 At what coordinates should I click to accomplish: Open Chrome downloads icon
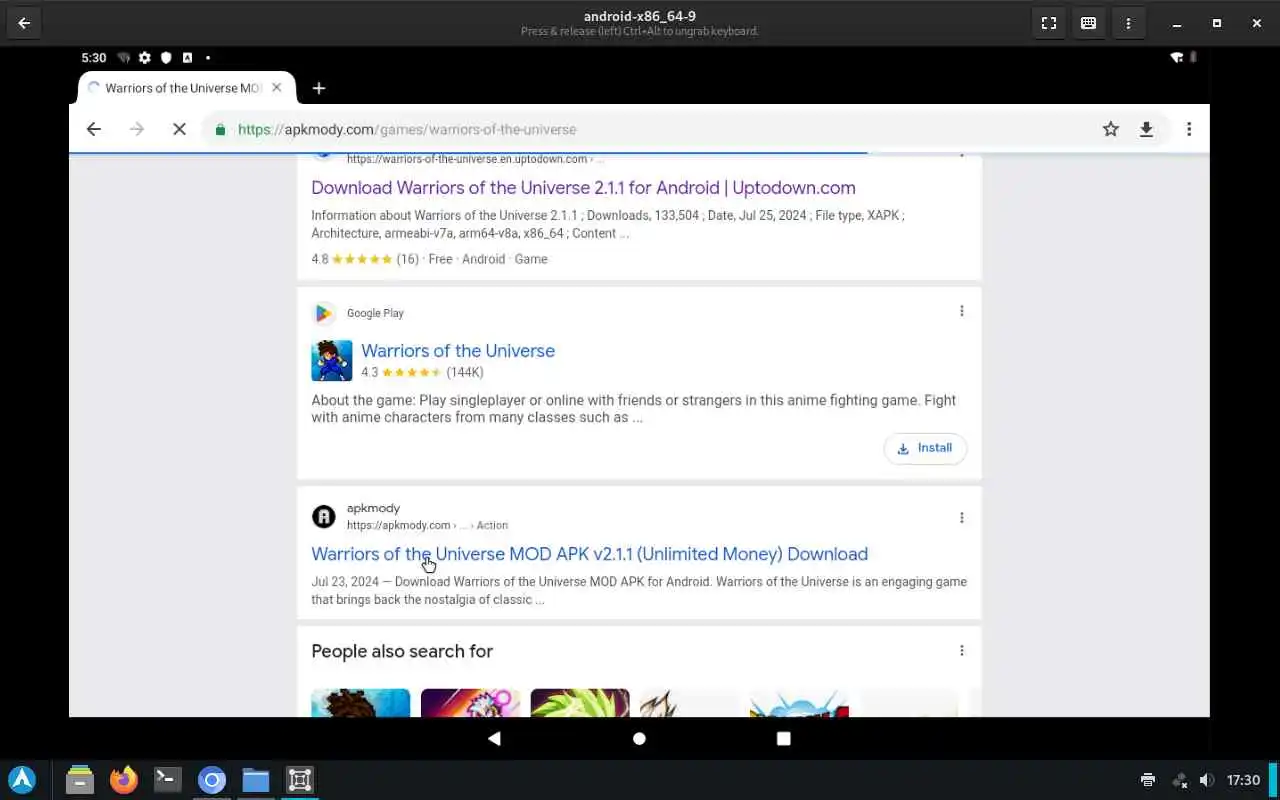pyautogui.click(x=1147, y=129)
